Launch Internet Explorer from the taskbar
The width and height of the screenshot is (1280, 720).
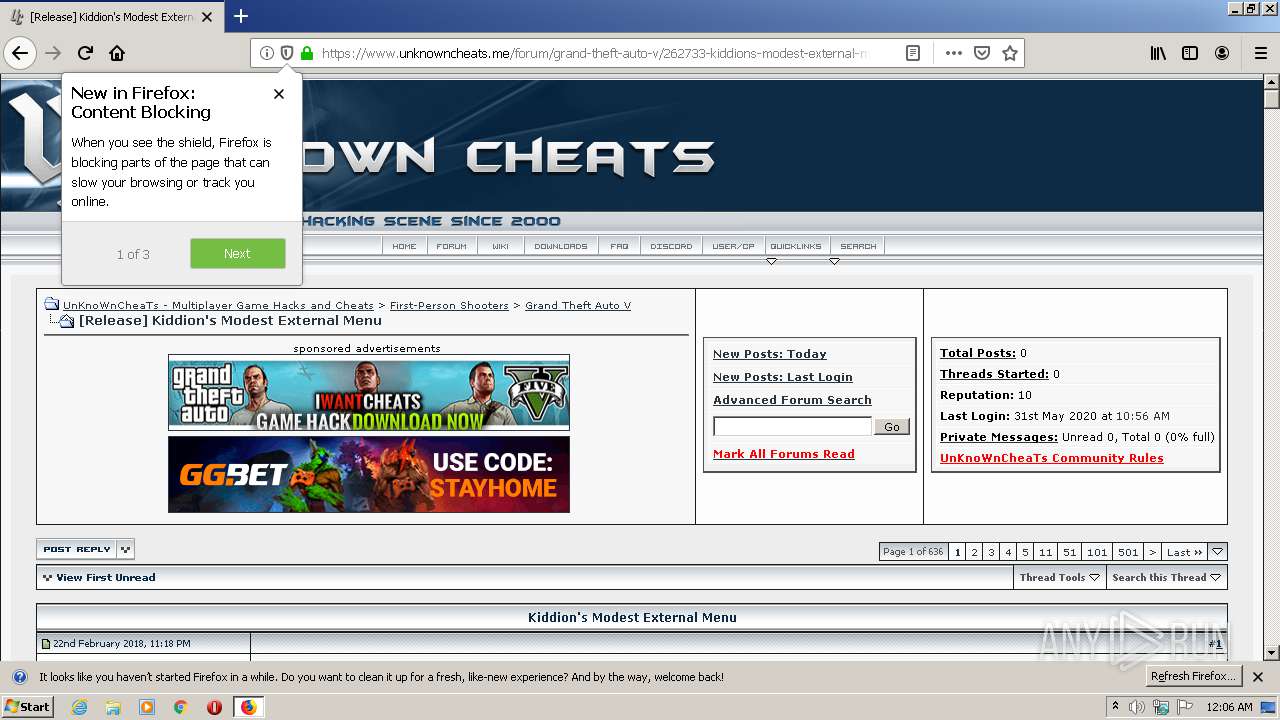(79, 707)
